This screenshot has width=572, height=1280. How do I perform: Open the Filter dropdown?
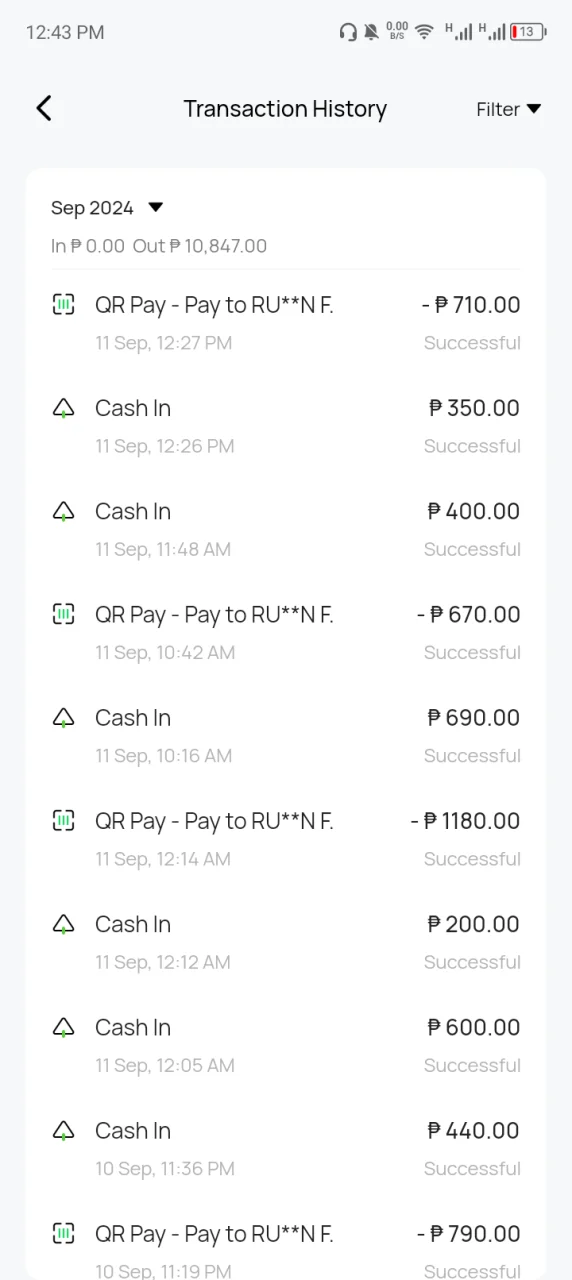(x=508, y=109)
